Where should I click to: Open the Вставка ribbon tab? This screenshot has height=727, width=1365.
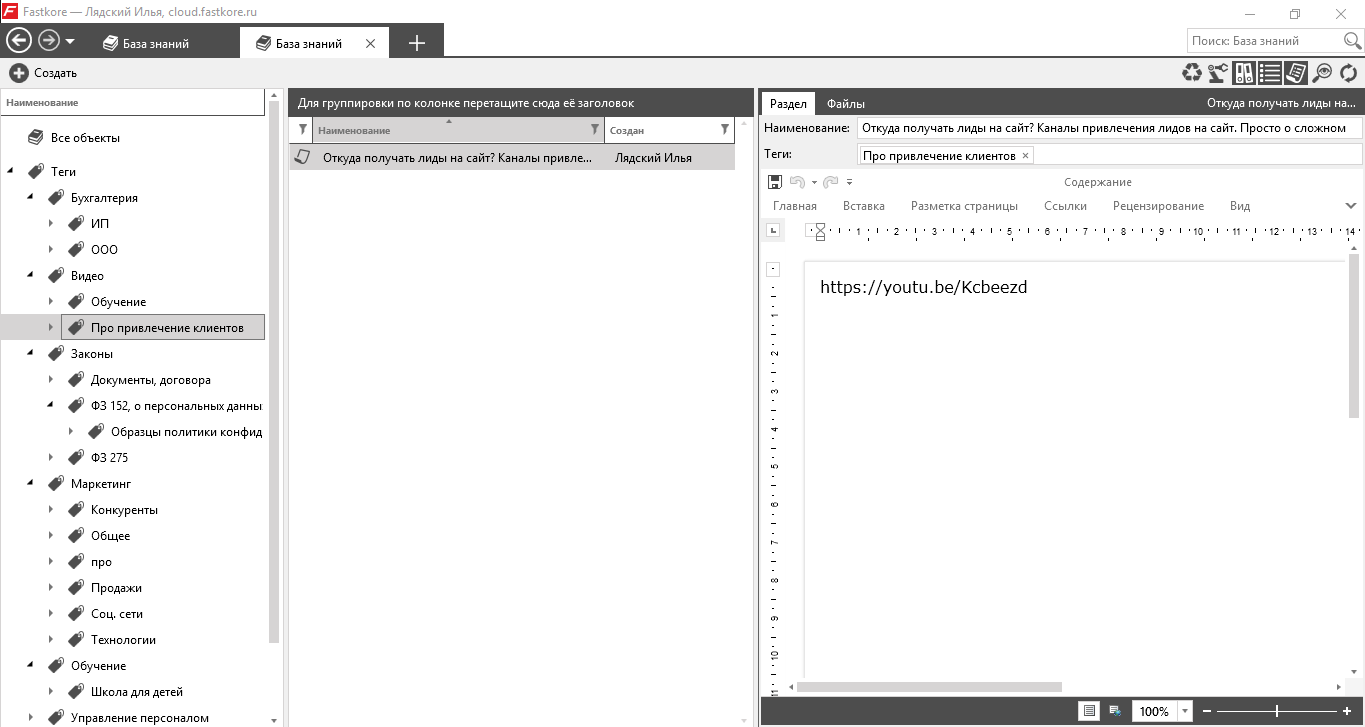pyautogui.click(x=864, y=206)
